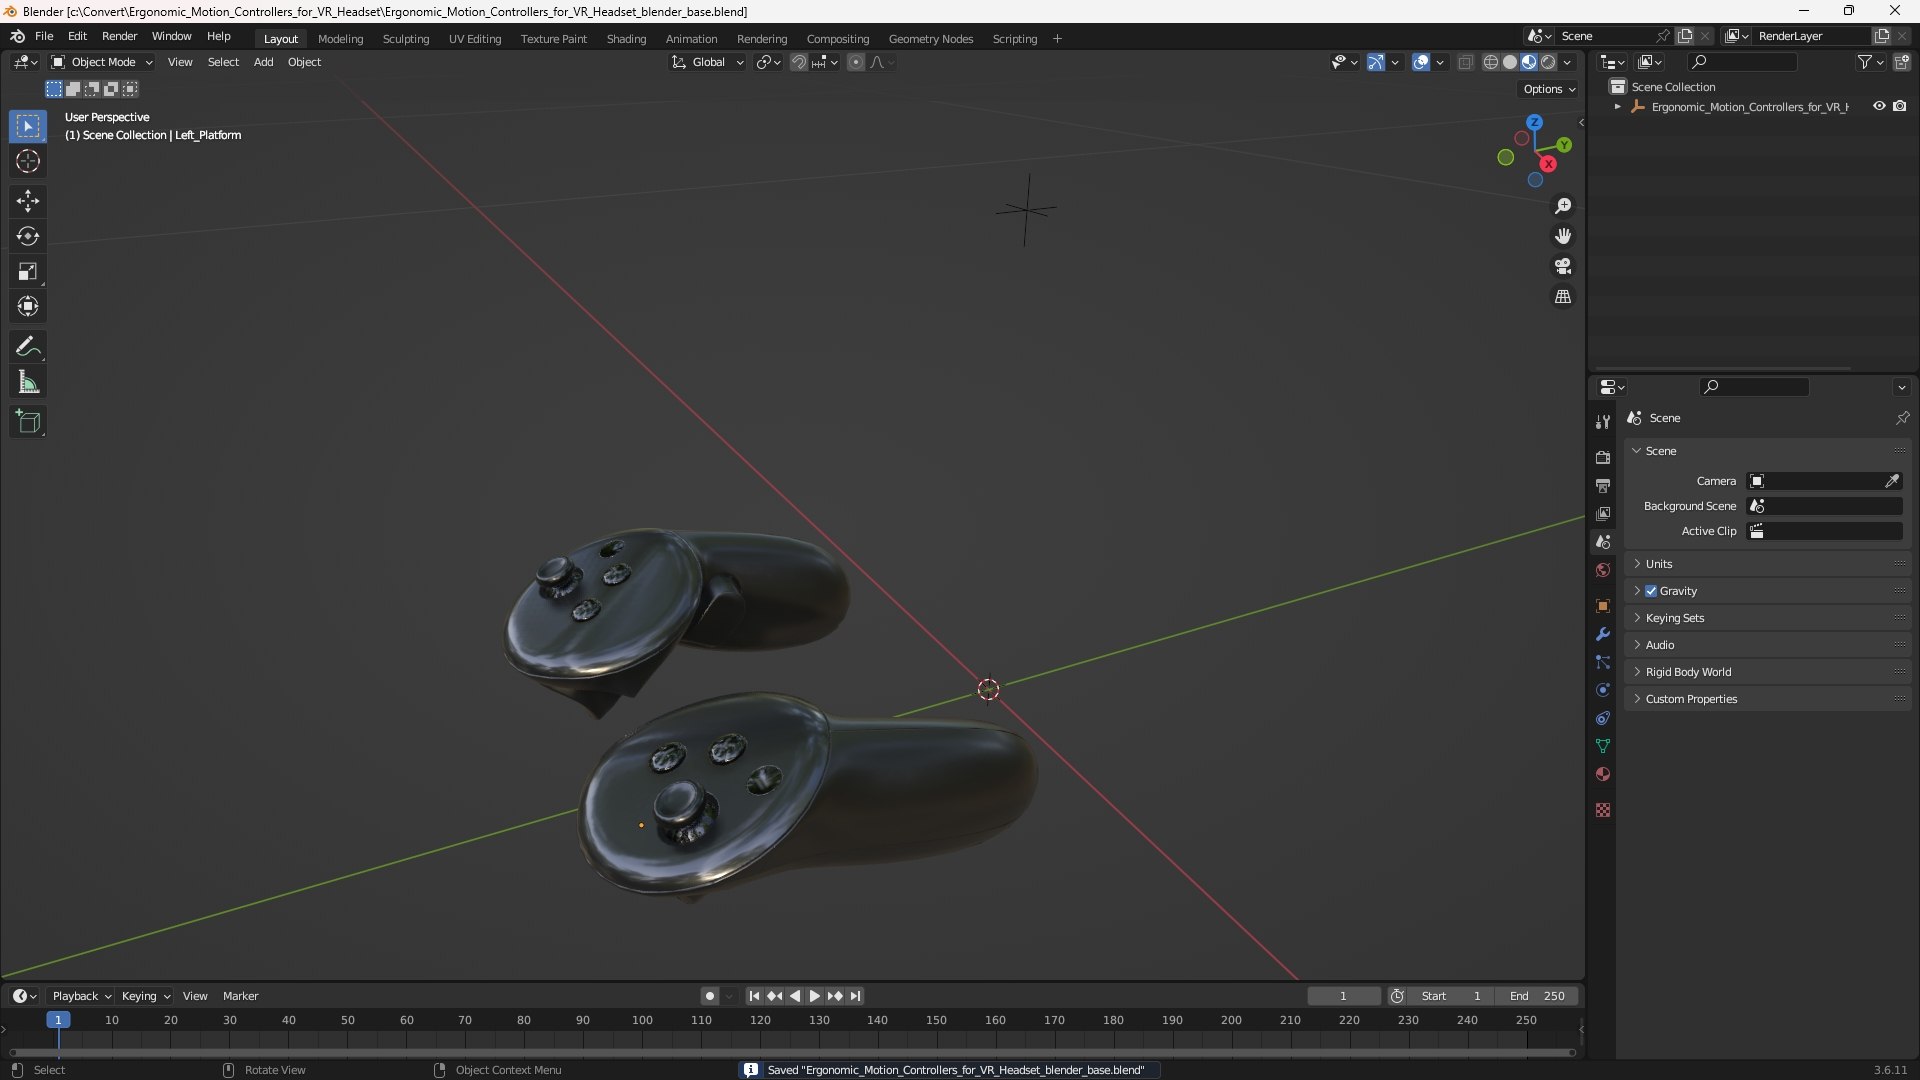Open the Object Mode dropdown

(102, 62)
